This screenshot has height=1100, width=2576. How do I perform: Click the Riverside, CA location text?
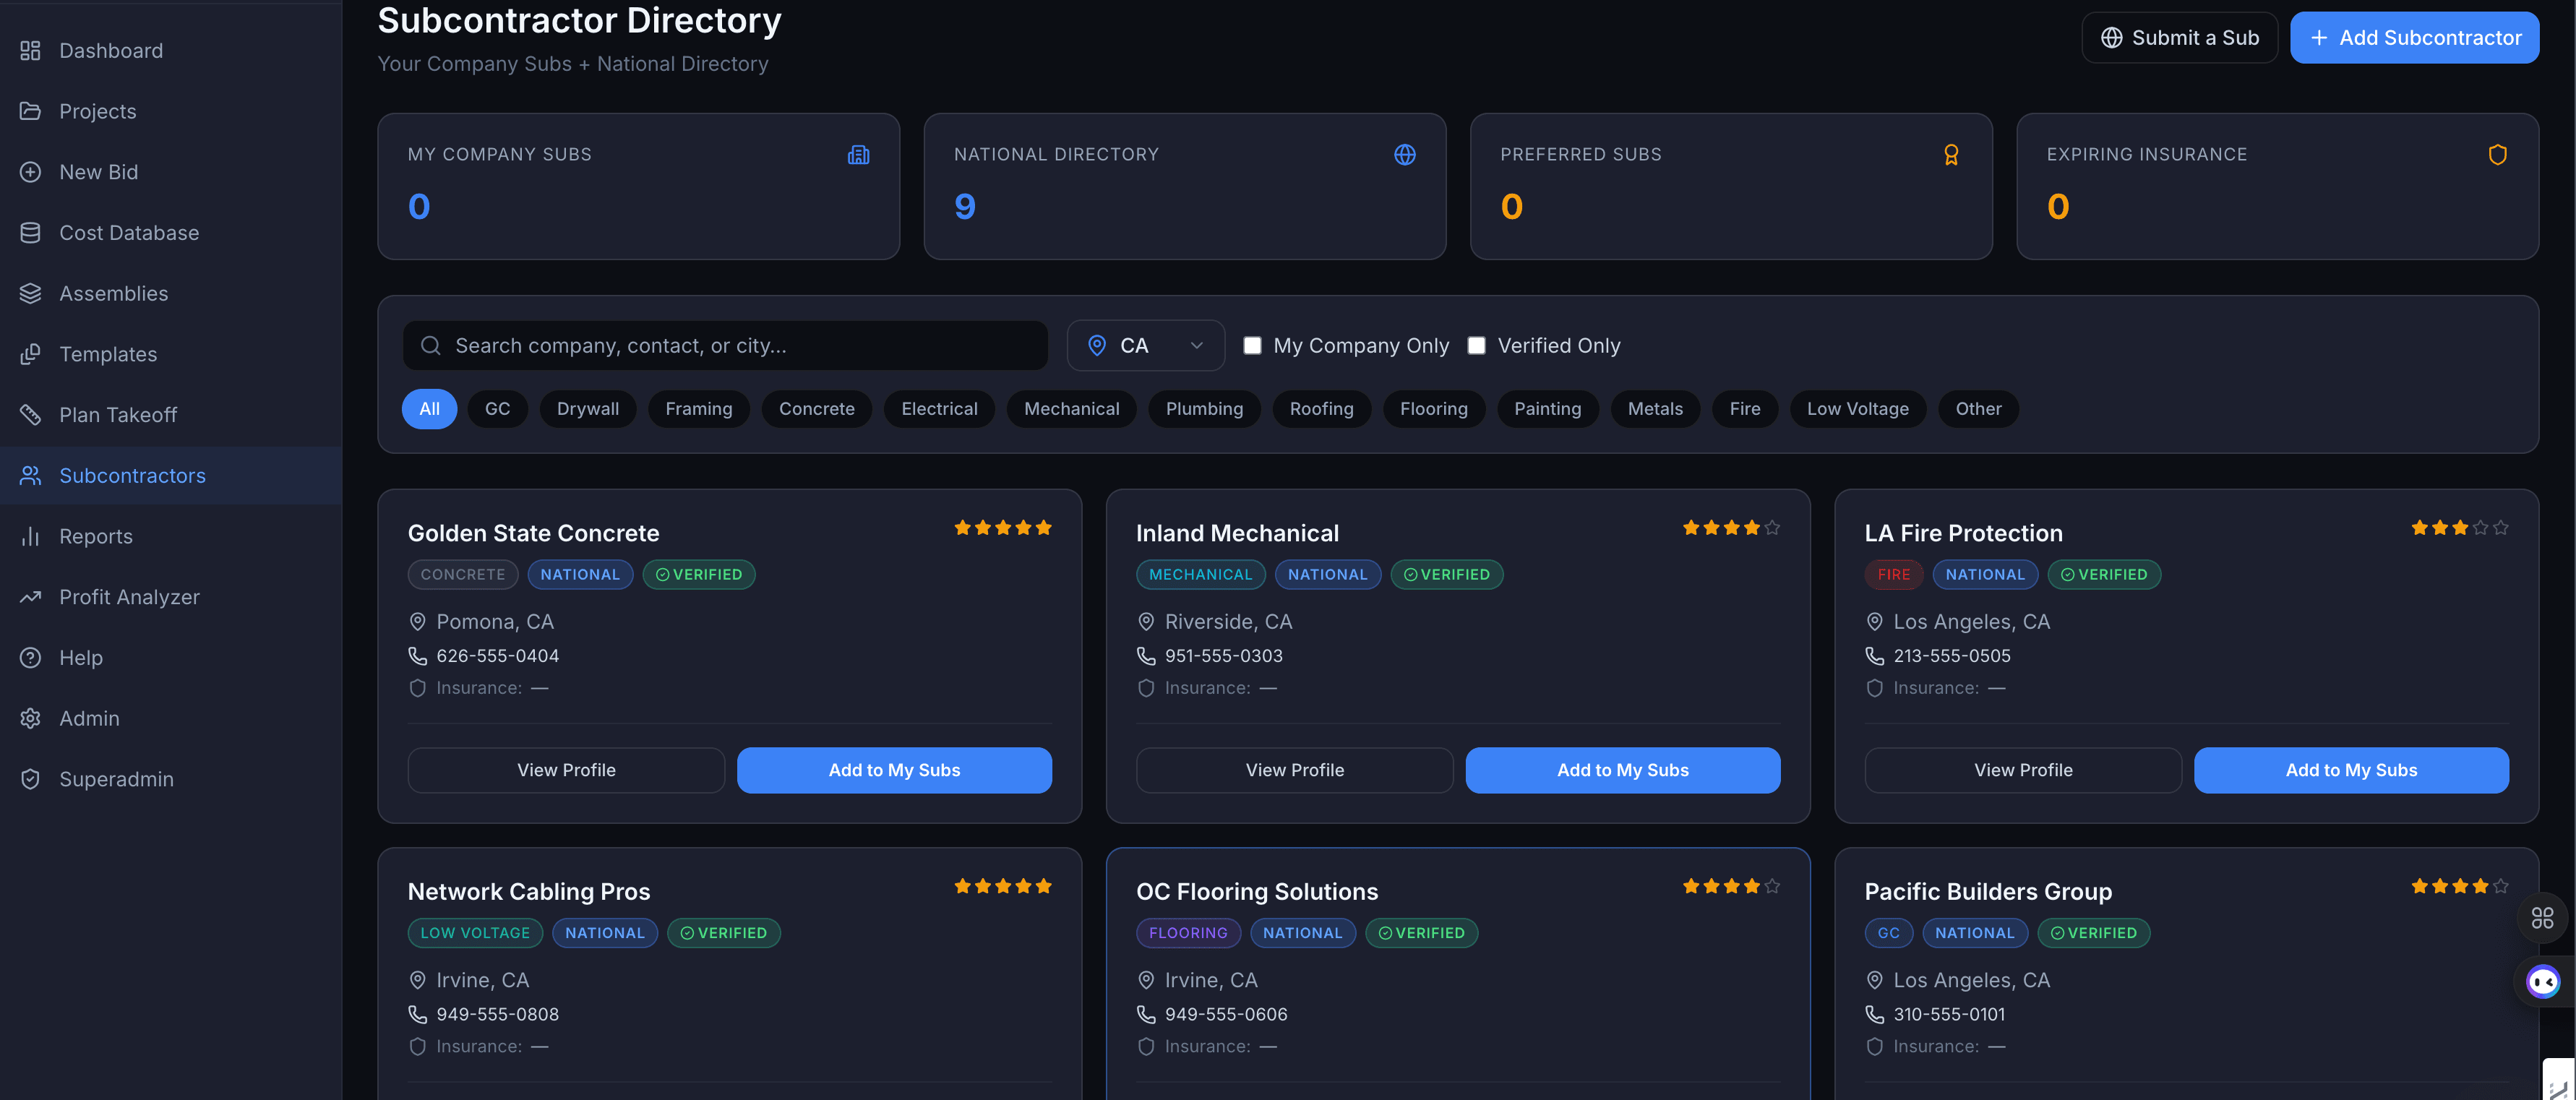pyautogui.click(x=1228, y=621)
